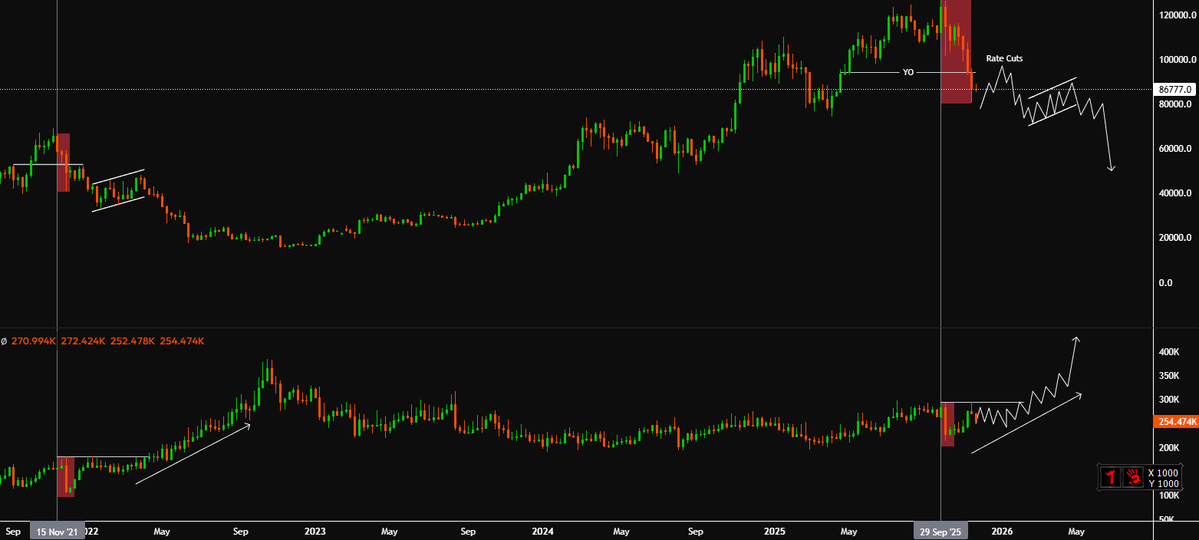Screen dimensions: 1199x540
Task: Click the 300K label on the lower axis
Action: 1169,399
